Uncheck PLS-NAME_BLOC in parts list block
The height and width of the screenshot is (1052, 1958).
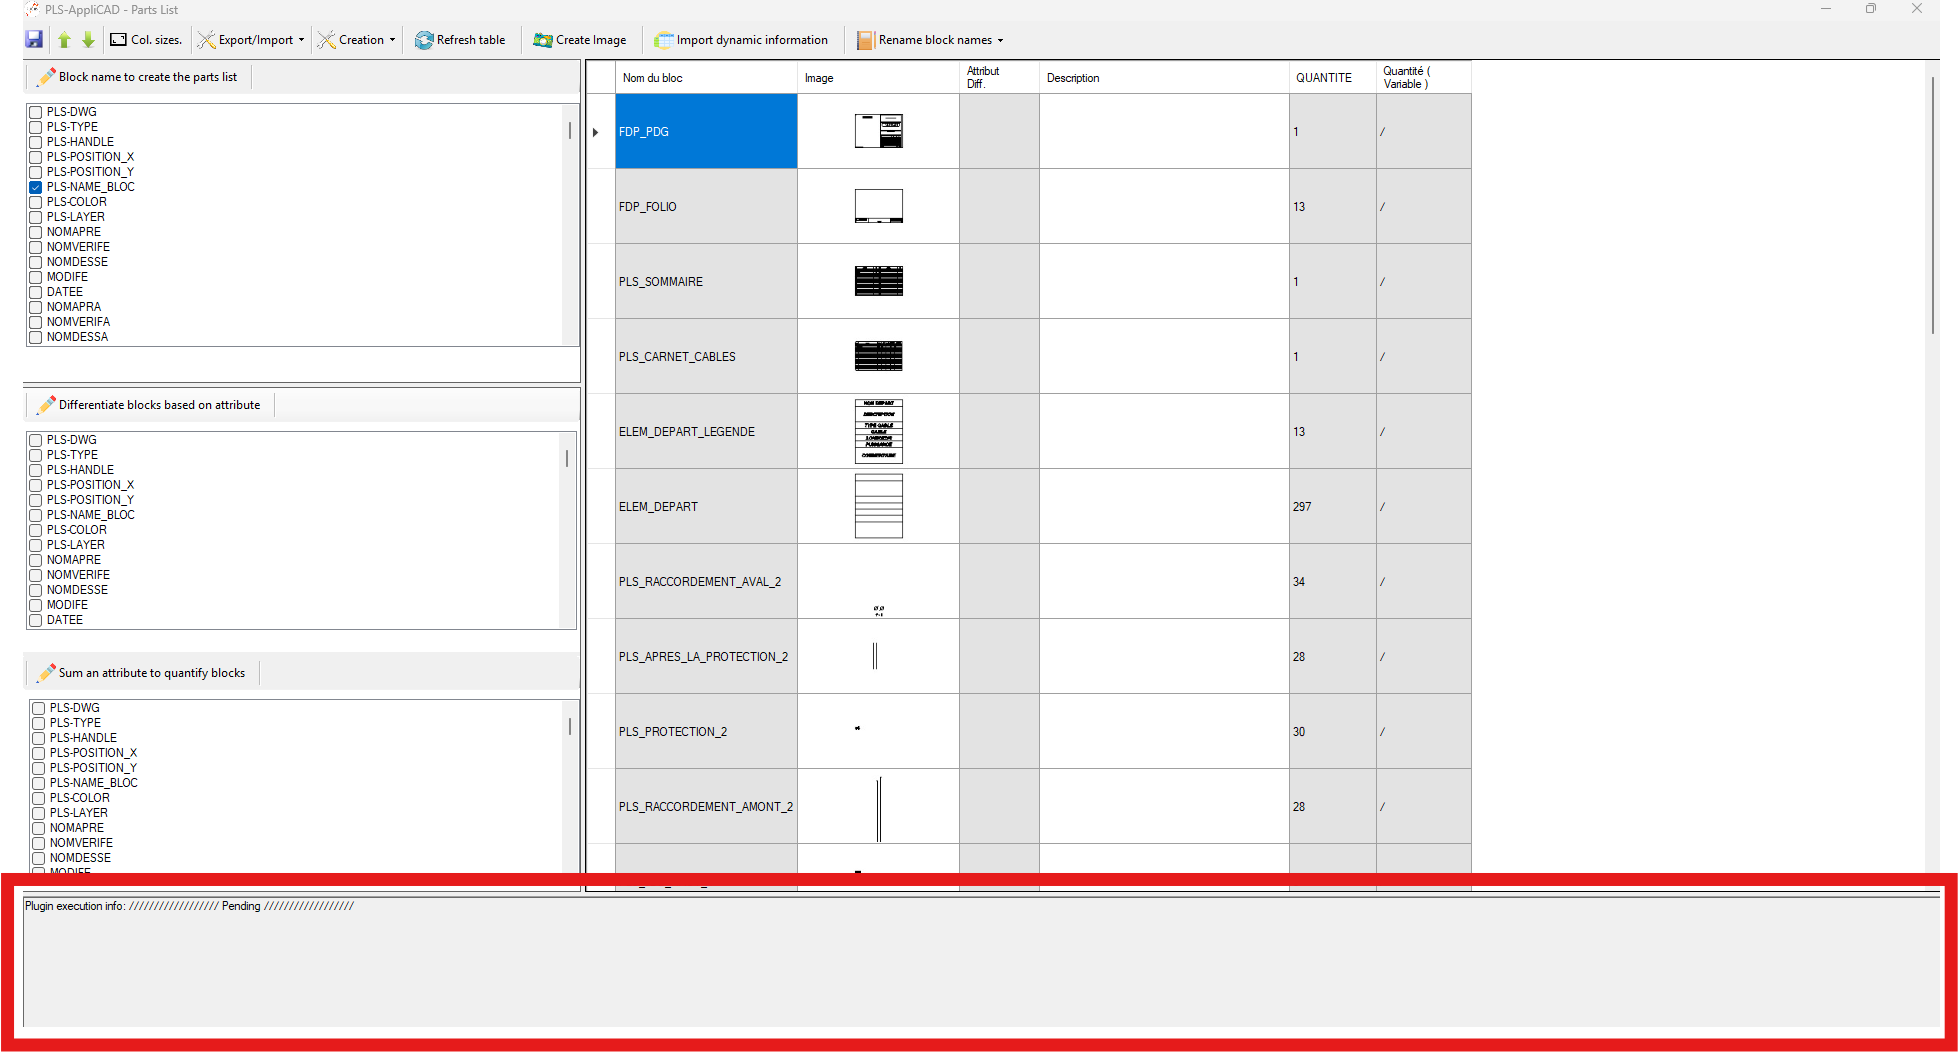point(36,187)
